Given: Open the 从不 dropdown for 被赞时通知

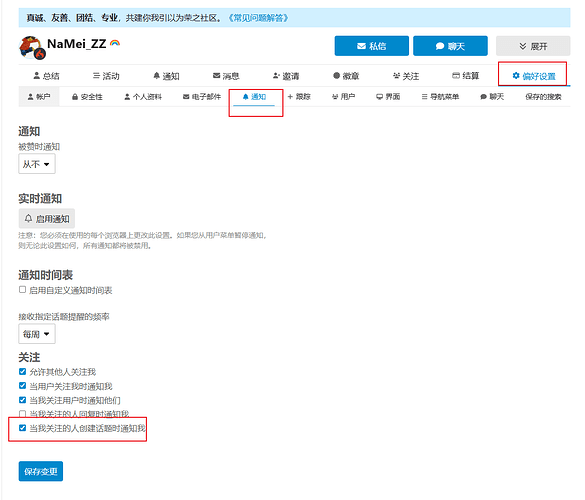Looking at the screenshot, I should pos(37,164).
